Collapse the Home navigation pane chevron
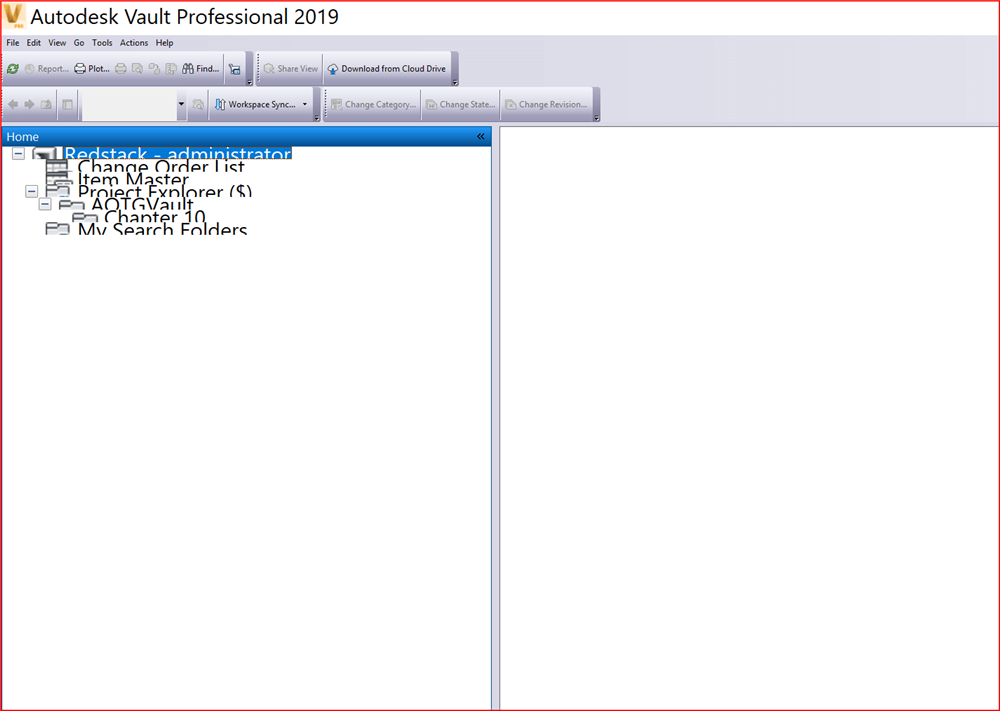This screenshot has height=711, width=1000. 481,136
